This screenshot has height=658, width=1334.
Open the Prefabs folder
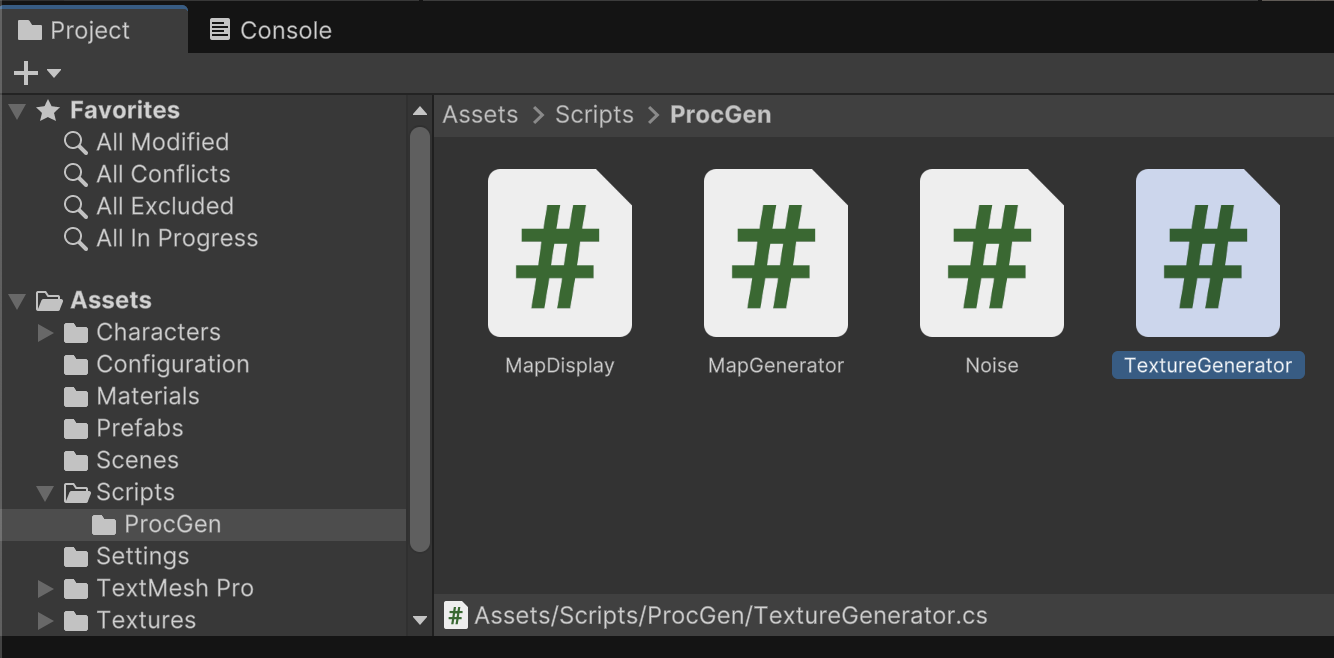[x=139, y=428]
